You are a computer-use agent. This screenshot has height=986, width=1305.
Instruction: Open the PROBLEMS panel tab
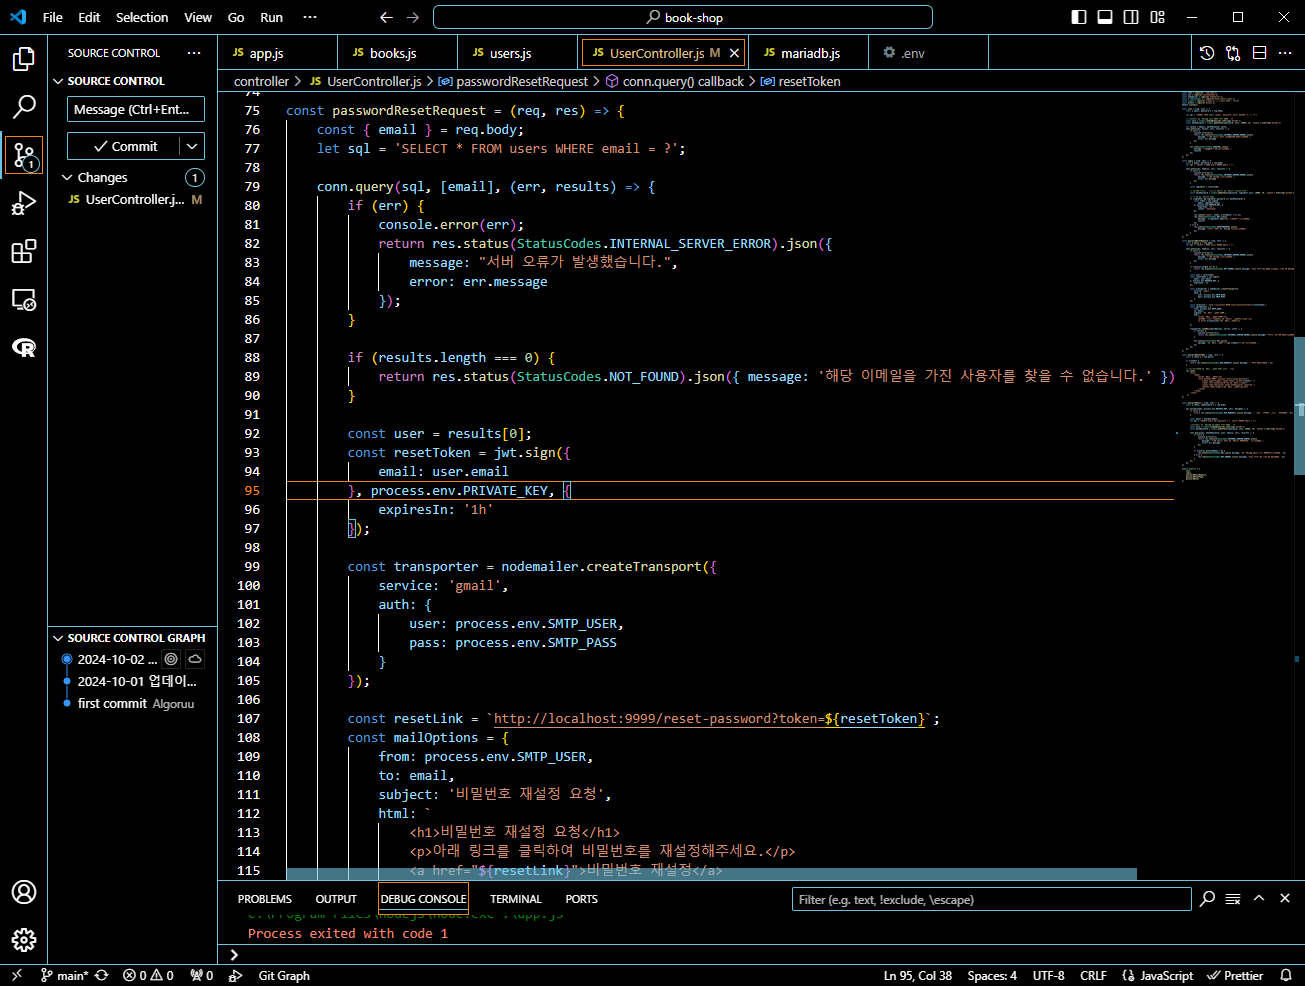coord(265,899)
